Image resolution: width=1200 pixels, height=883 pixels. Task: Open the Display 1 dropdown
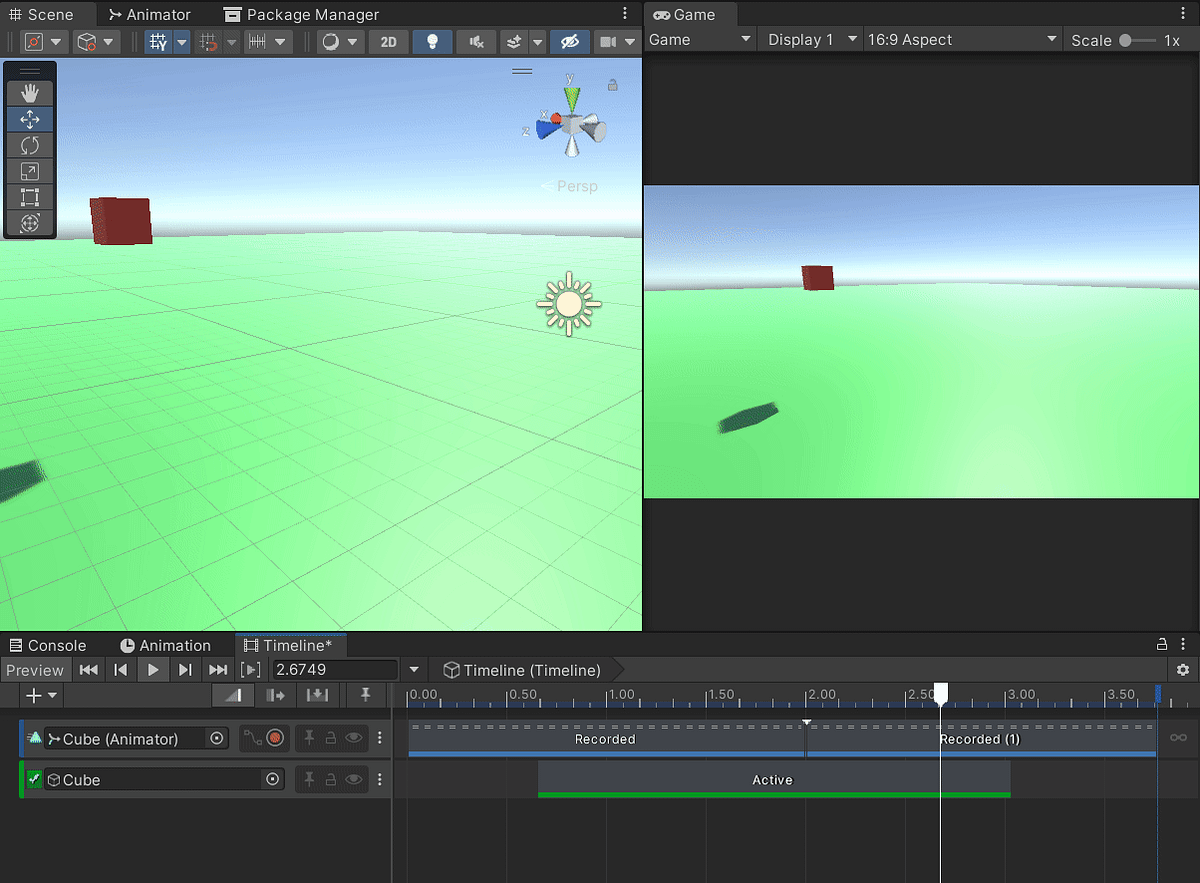(x=810, y=40)
